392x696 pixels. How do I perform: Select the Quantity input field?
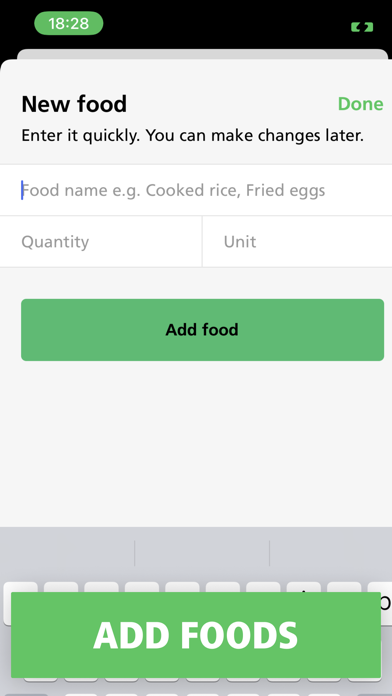101,241
